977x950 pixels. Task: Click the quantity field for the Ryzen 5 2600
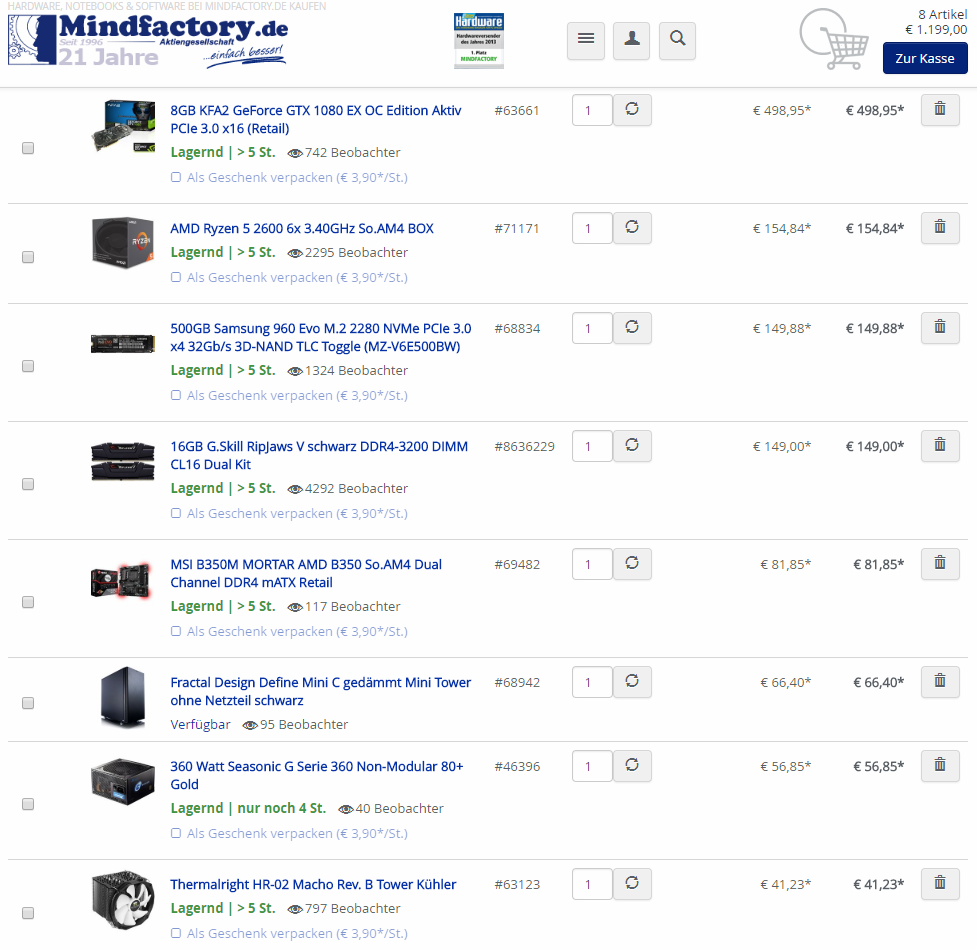click(592, 228)
